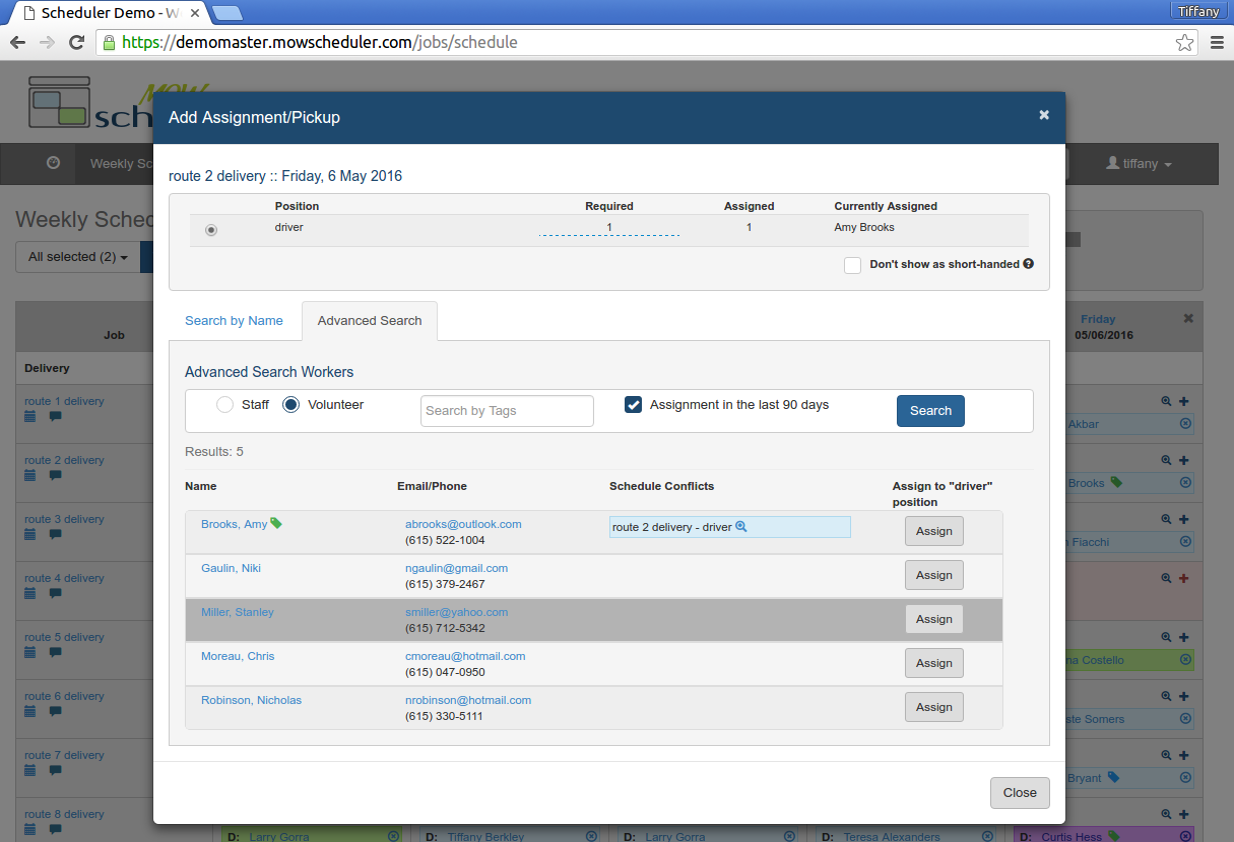The width and height of the screenshot is (1234, 842).
Task: Click the green tag icon beside Brooks, Amy
Action: pos(277,523)
